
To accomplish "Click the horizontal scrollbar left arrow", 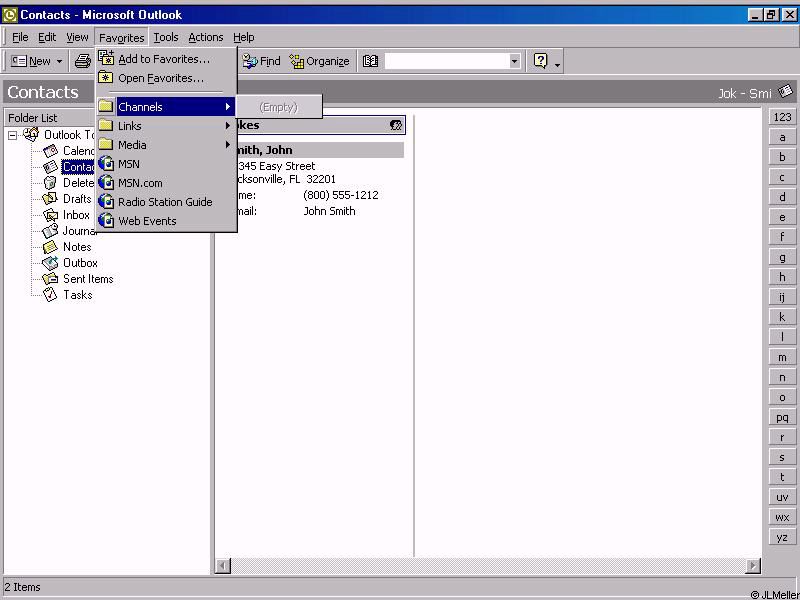I will pyautogui.click(x=223, y=566).
